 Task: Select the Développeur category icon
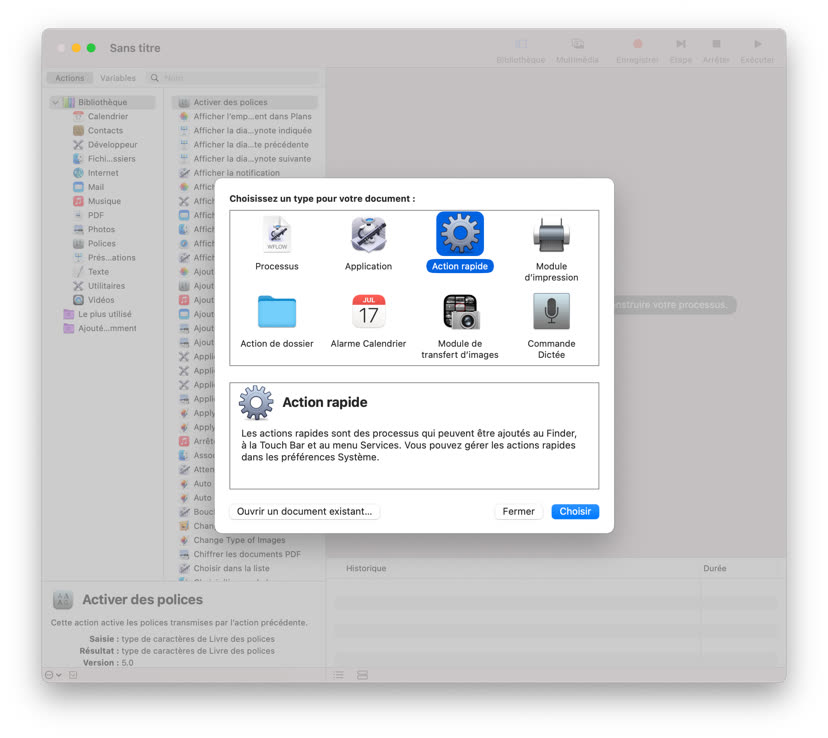[78, 145]
